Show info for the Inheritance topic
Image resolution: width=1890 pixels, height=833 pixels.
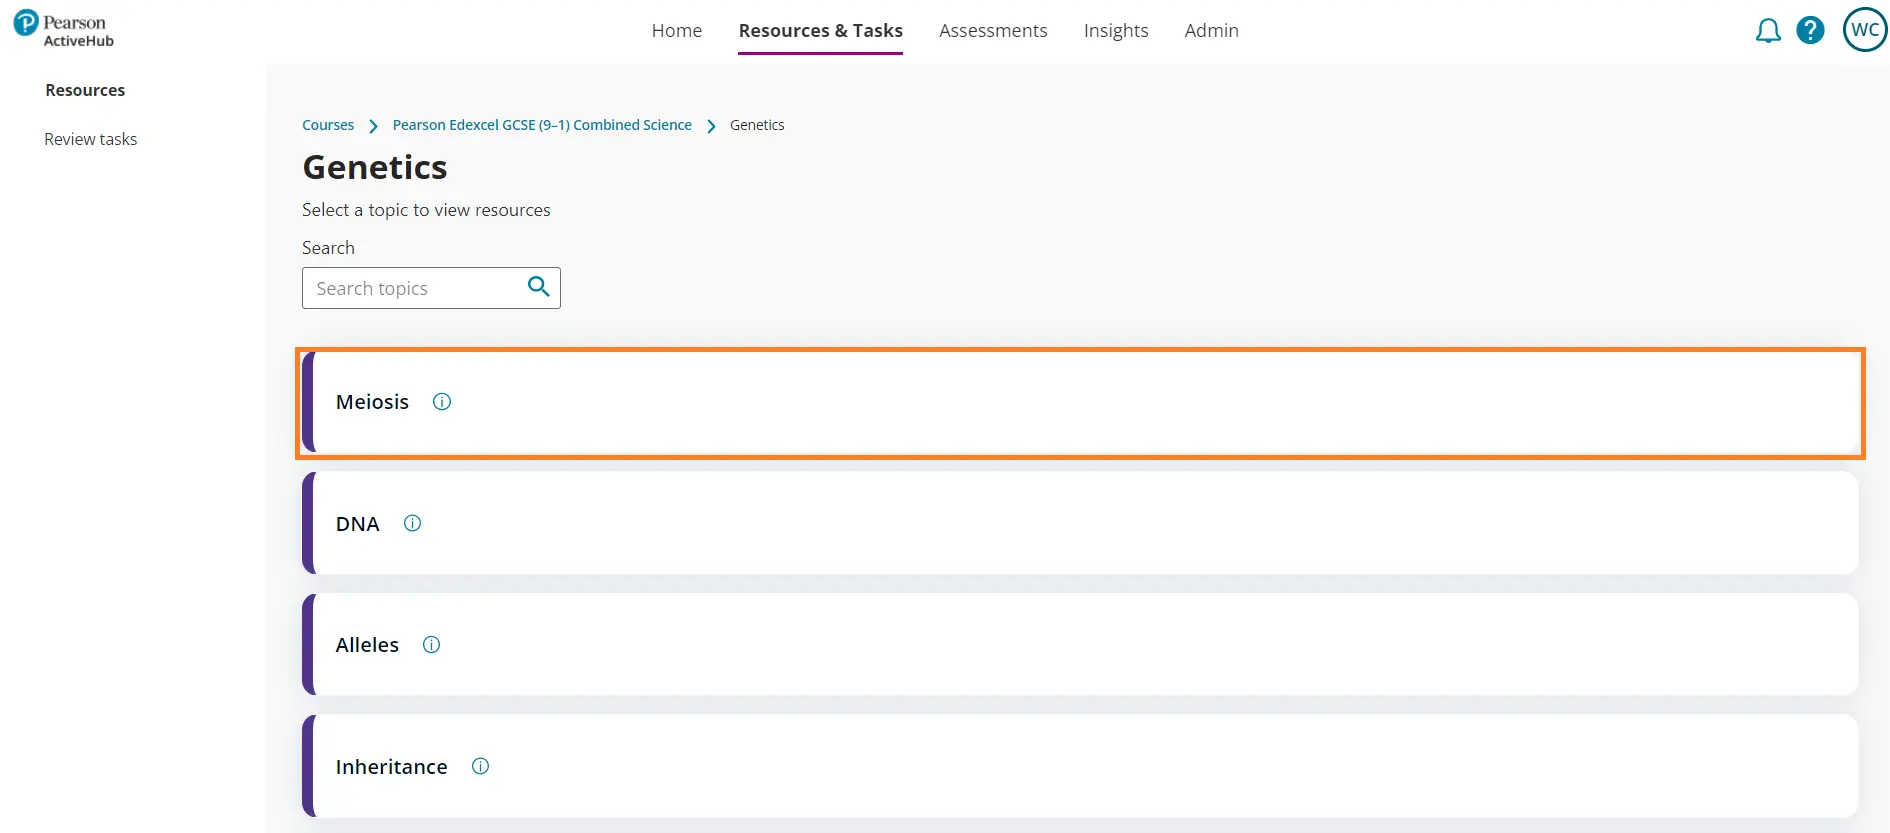click(x=480, y=766)
